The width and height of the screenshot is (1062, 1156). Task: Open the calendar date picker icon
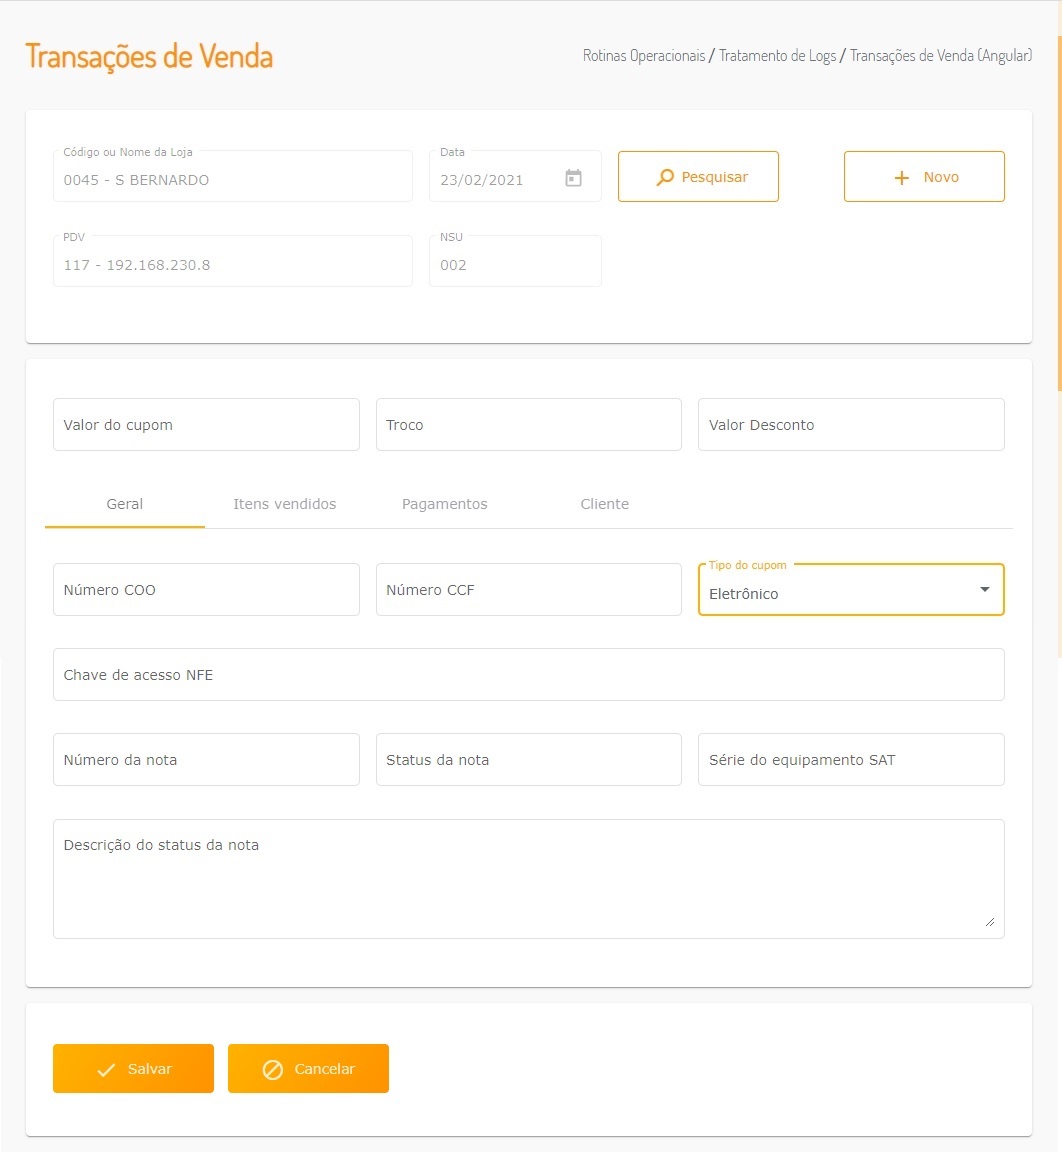pos(573,178)
